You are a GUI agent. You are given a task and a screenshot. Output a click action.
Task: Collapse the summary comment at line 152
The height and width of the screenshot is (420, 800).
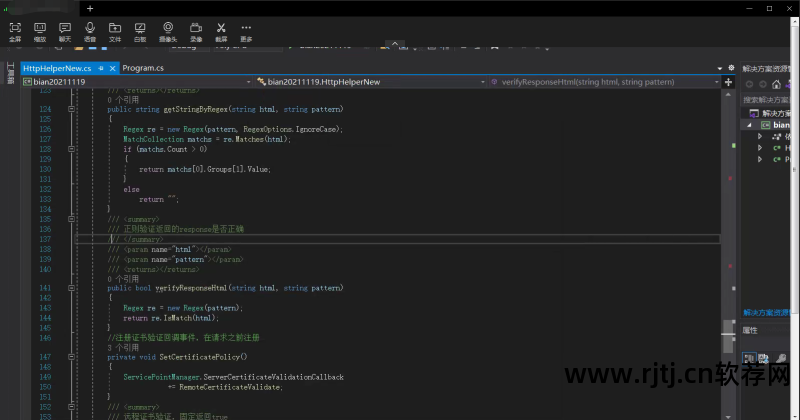(x=71, y=407)
